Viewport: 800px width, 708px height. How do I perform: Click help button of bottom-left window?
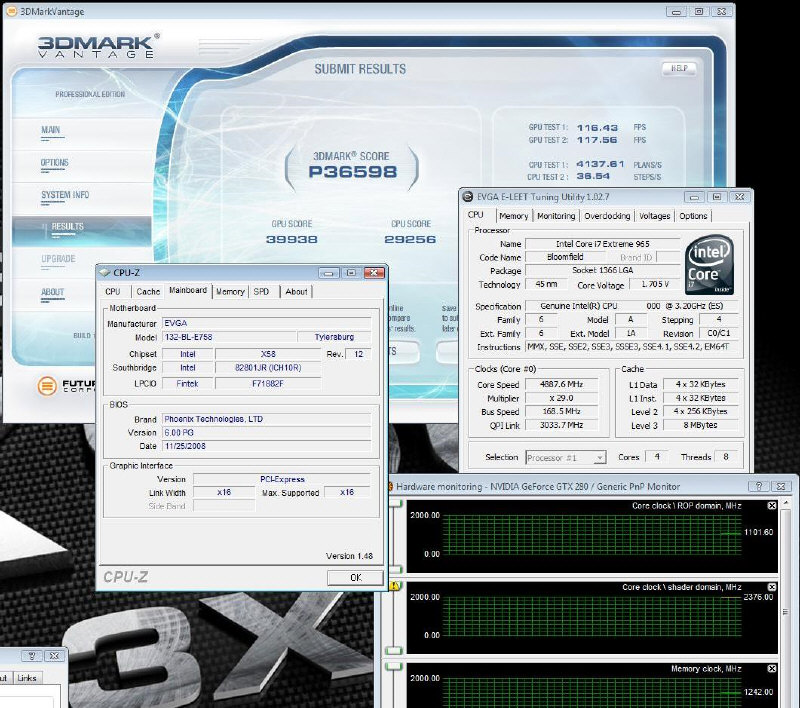click(x=32, y=656)
